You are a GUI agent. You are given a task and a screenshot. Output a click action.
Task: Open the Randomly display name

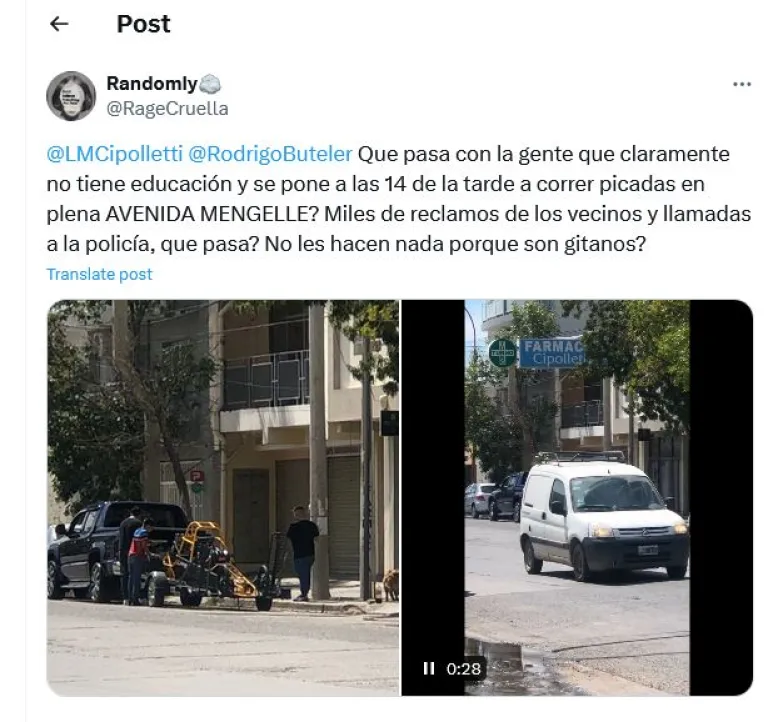coord(152,84)
